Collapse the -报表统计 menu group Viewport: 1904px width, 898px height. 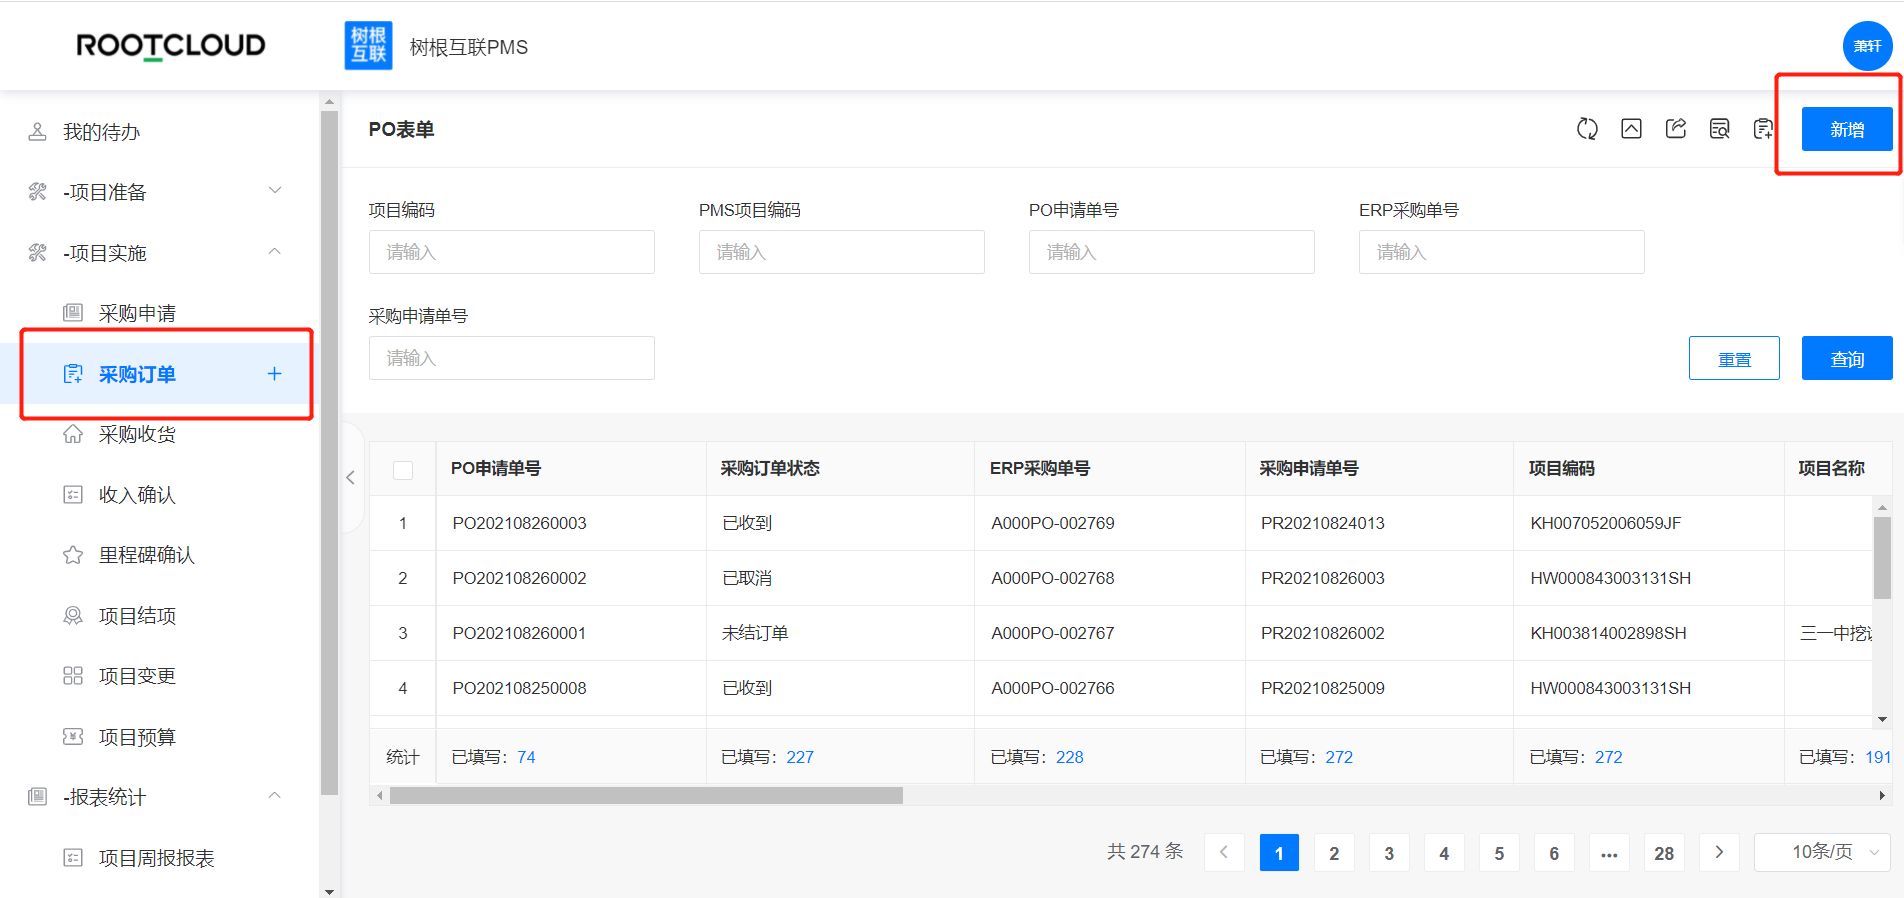click(160, 797)
